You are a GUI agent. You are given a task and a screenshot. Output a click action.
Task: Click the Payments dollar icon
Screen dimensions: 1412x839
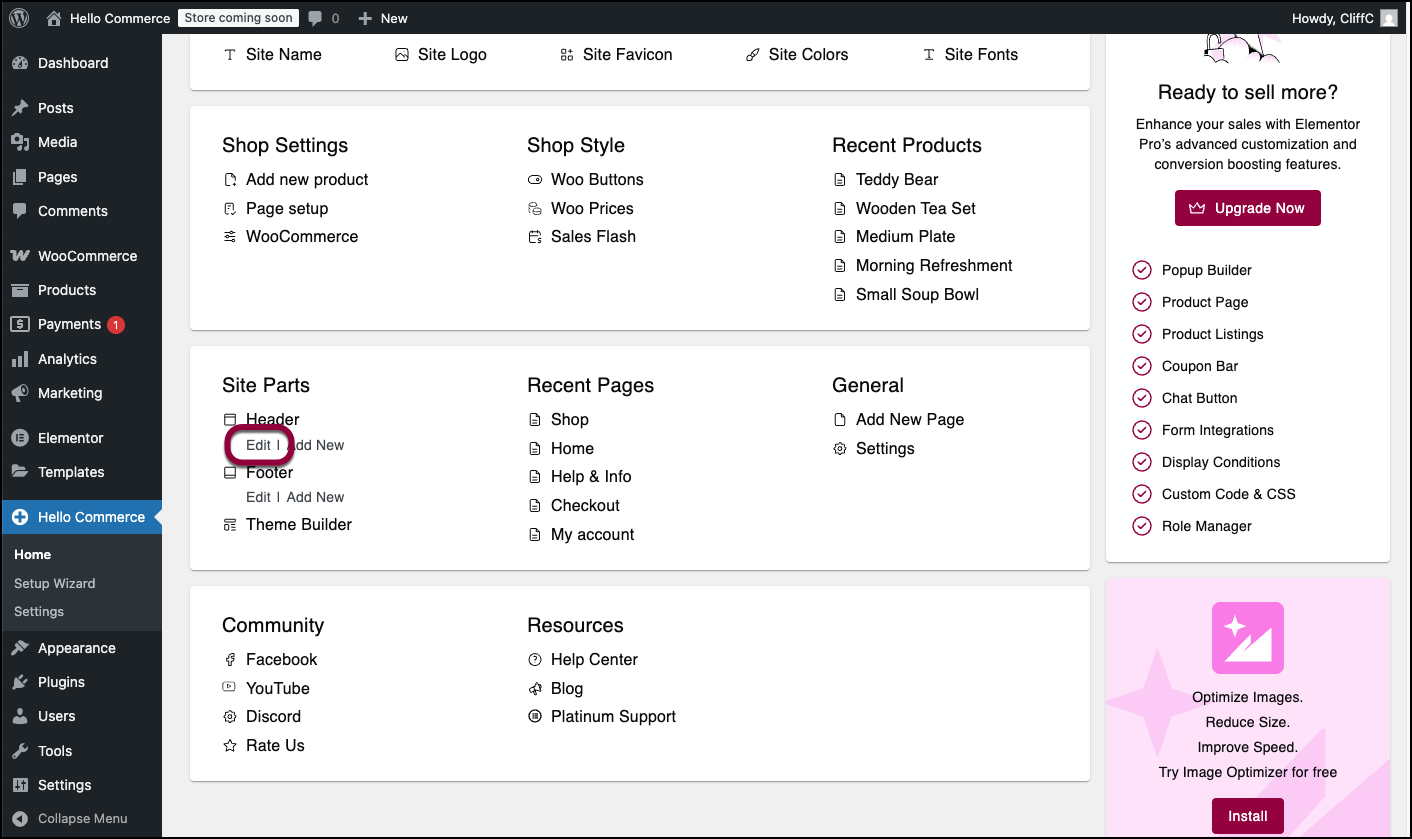20,324
